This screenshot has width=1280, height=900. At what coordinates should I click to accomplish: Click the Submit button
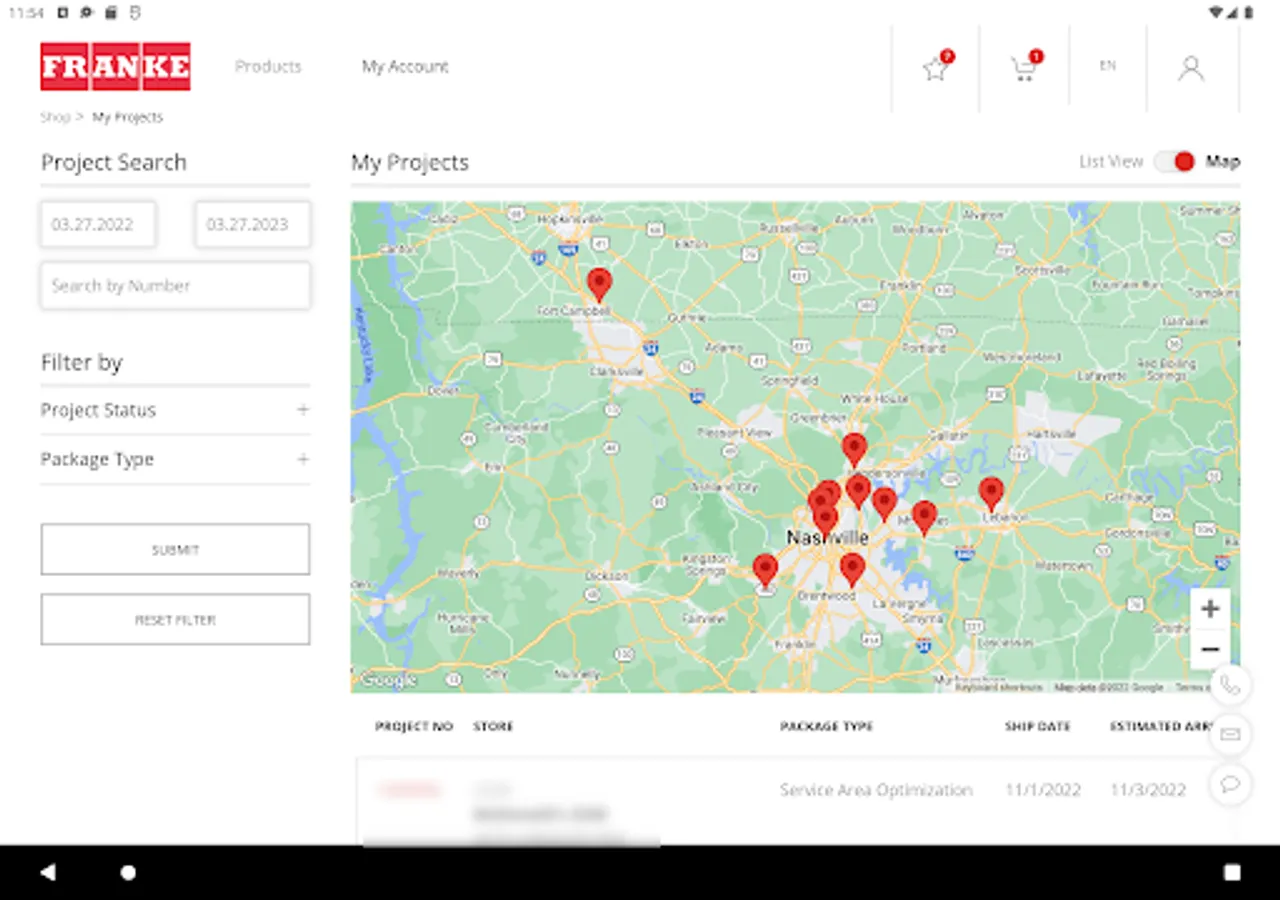[x=175, y=550]
